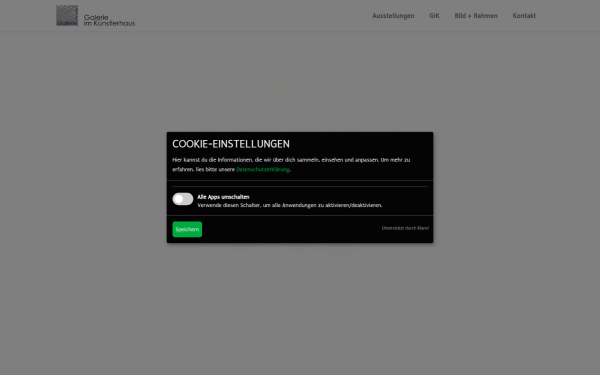Toggle the Alle Apps umschalten switch

183,199
